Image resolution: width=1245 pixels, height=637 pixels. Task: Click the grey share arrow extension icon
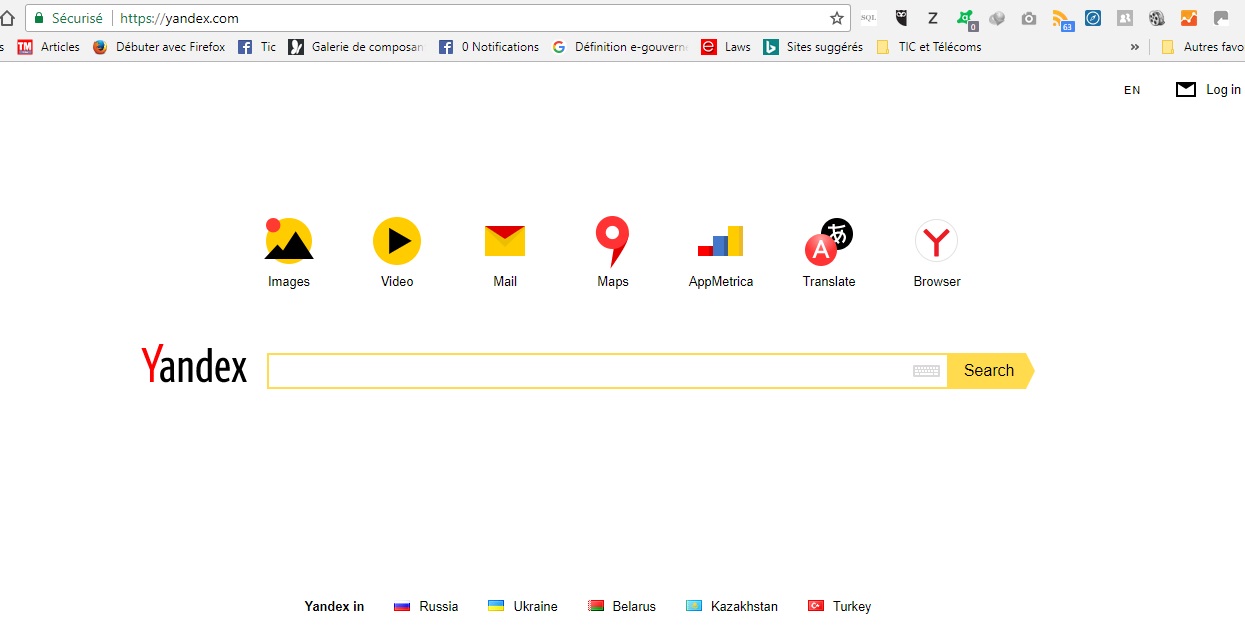click(1221, 18)
